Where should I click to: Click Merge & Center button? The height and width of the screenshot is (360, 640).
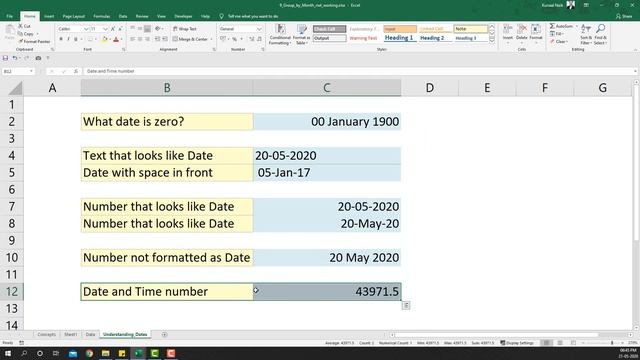click(190, 39)
